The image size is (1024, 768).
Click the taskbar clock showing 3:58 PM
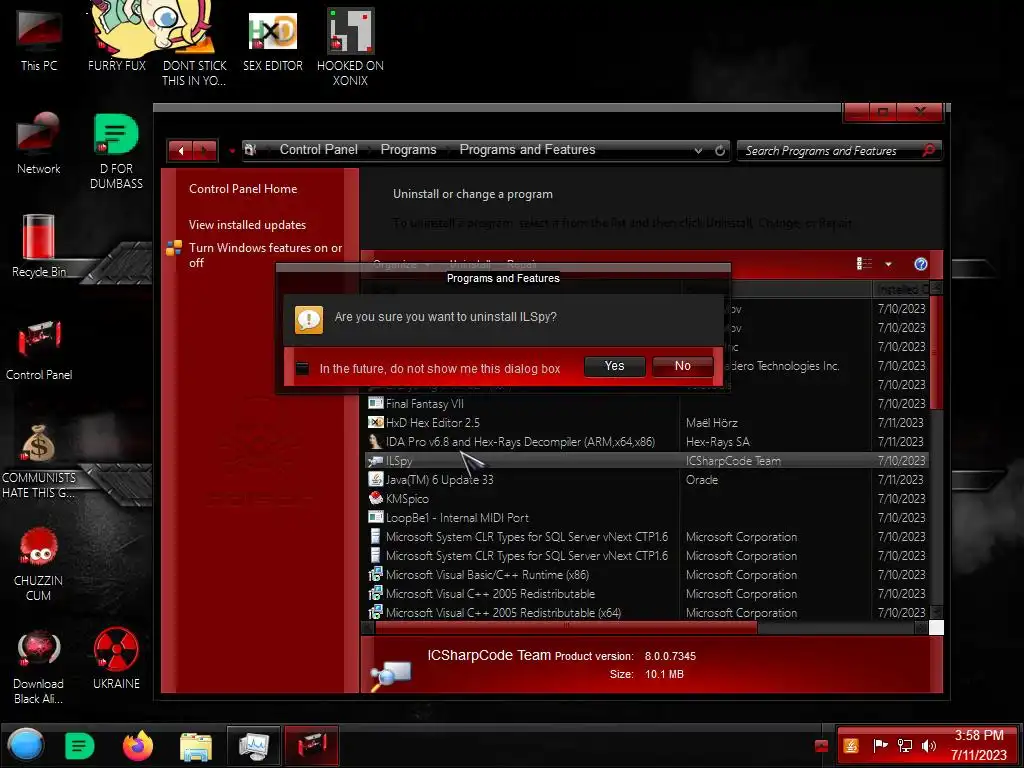(x=978, y=745)
